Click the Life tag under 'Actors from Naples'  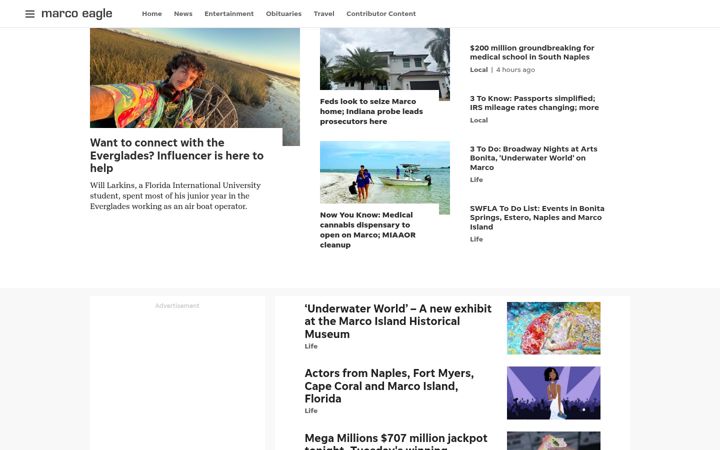coord(311,411)
